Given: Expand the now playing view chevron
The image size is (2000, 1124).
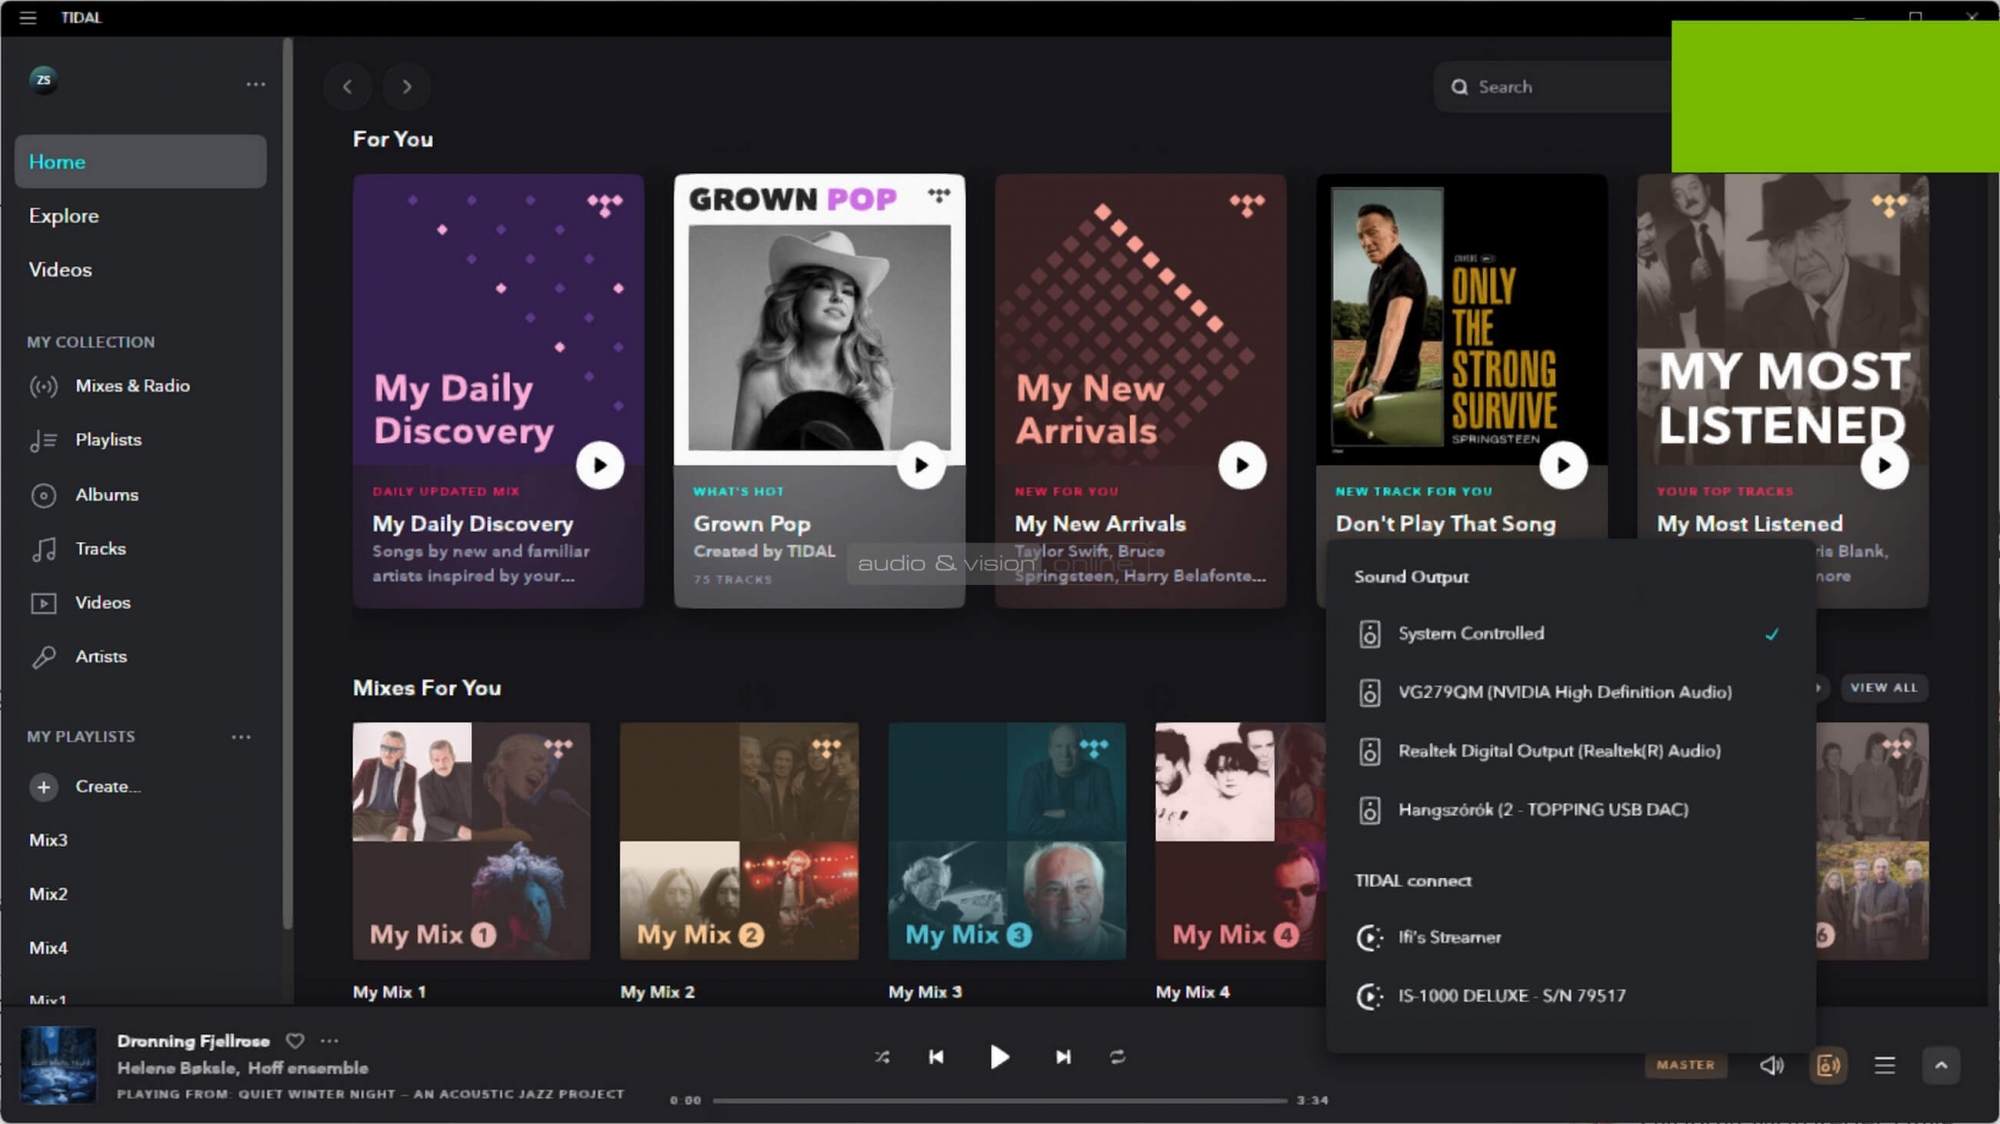Looking at the screenshot, I should pos(1941,1066).
